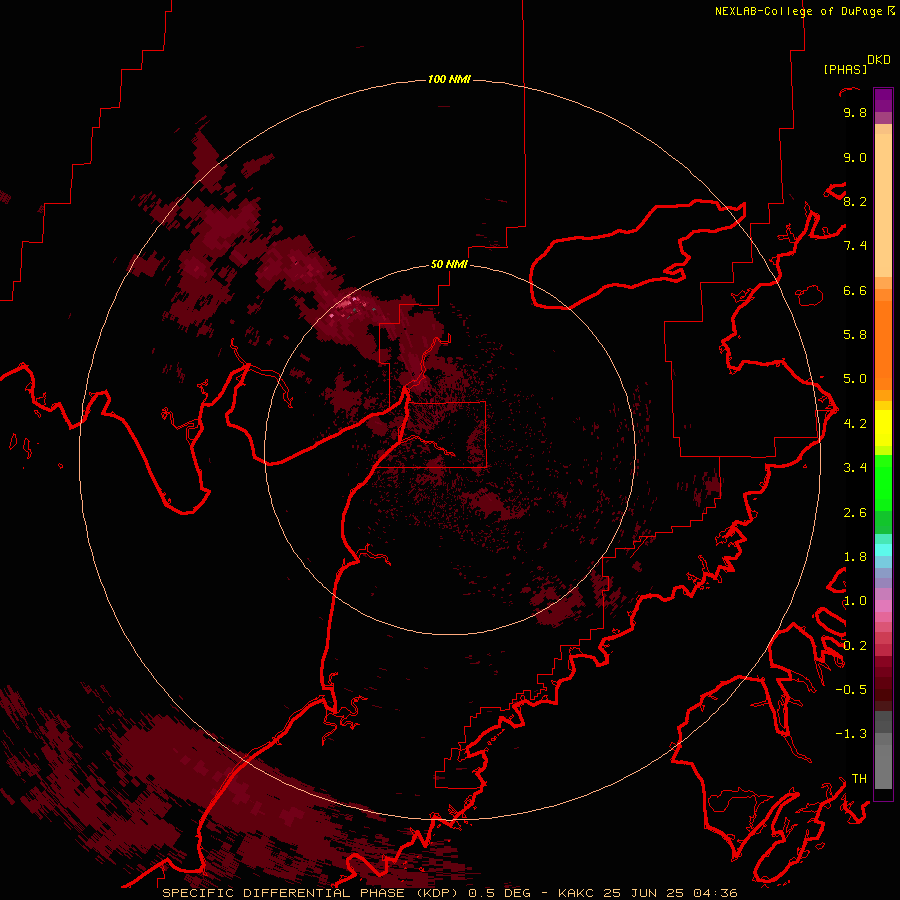900x900 pixels.
Task: Click the 8.2 scale value
Action: 855,201
